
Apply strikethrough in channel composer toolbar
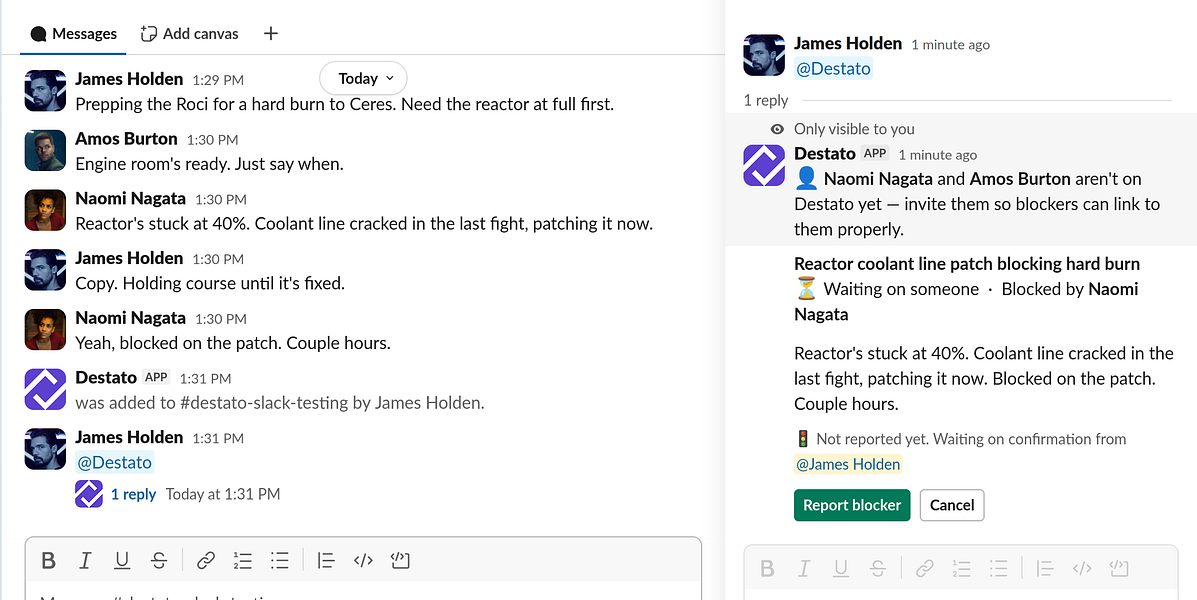(159, 561)
